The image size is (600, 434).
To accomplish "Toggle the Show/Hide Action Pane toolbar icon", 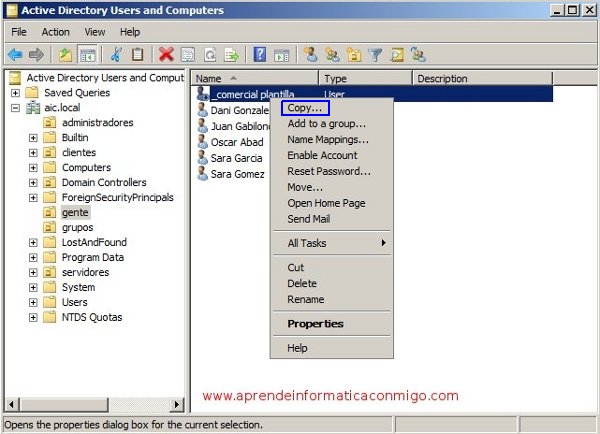I will (282, 55).
